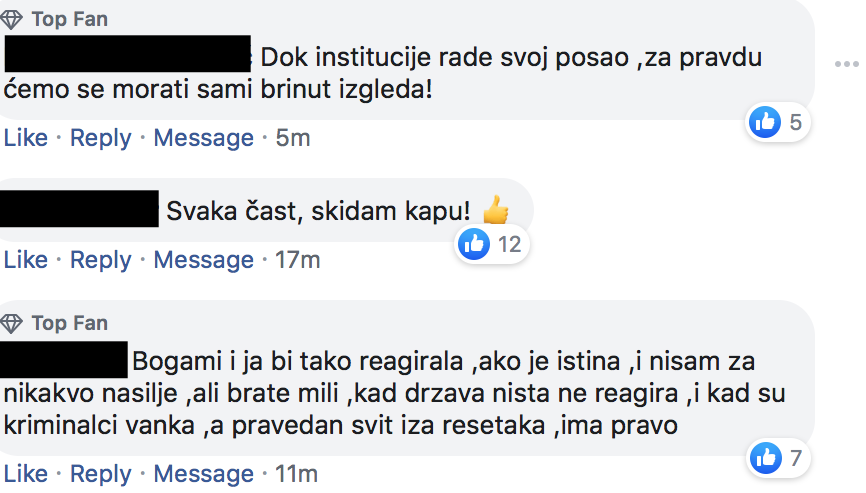Click the yellow thumbs-up emoji in the 'Svaka čast' comment

495,210
